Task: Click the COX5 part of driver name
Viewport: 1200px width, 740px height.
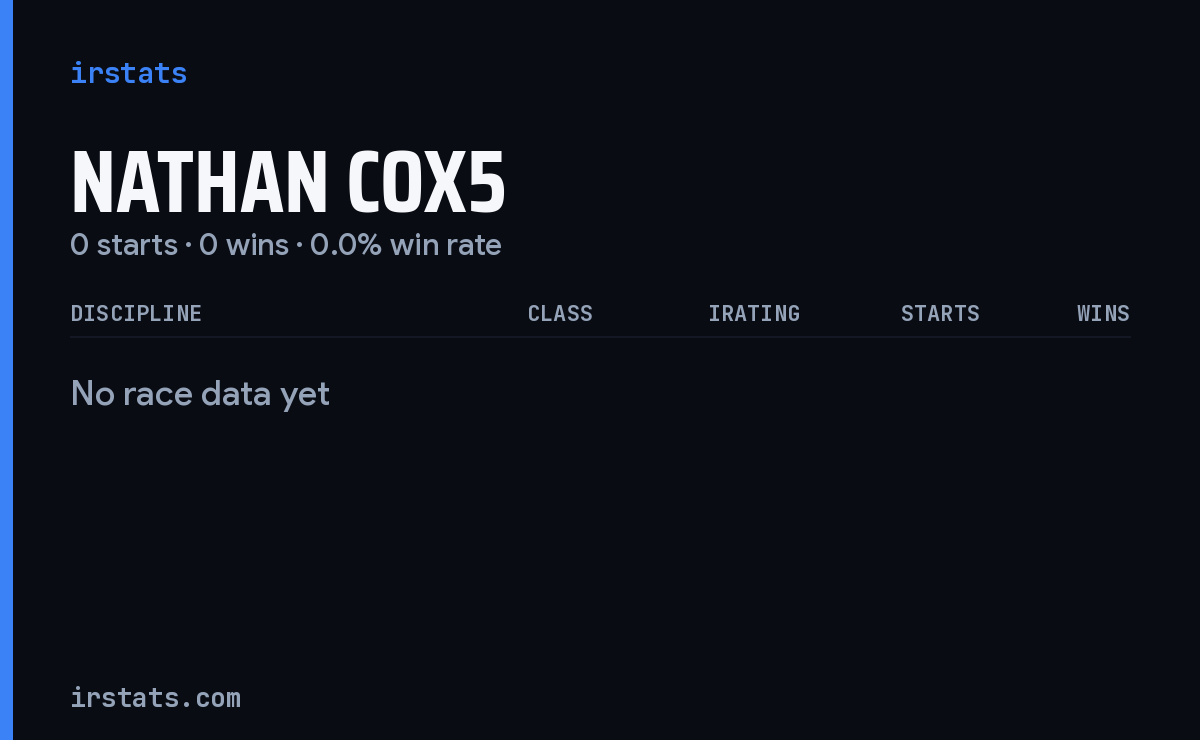Action: (426, 183)
